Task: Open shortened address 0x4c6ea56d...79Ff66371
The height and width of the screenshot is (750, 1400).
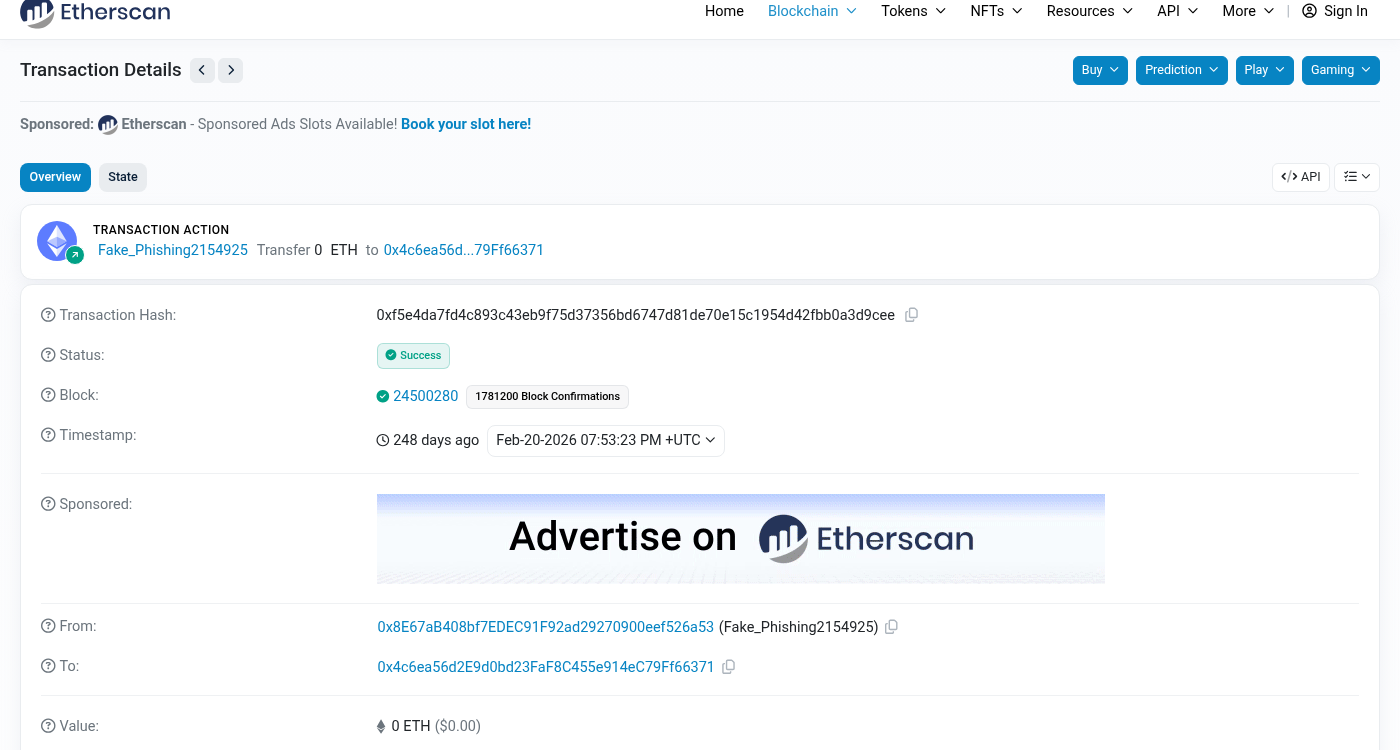Action: pos(464,250)
